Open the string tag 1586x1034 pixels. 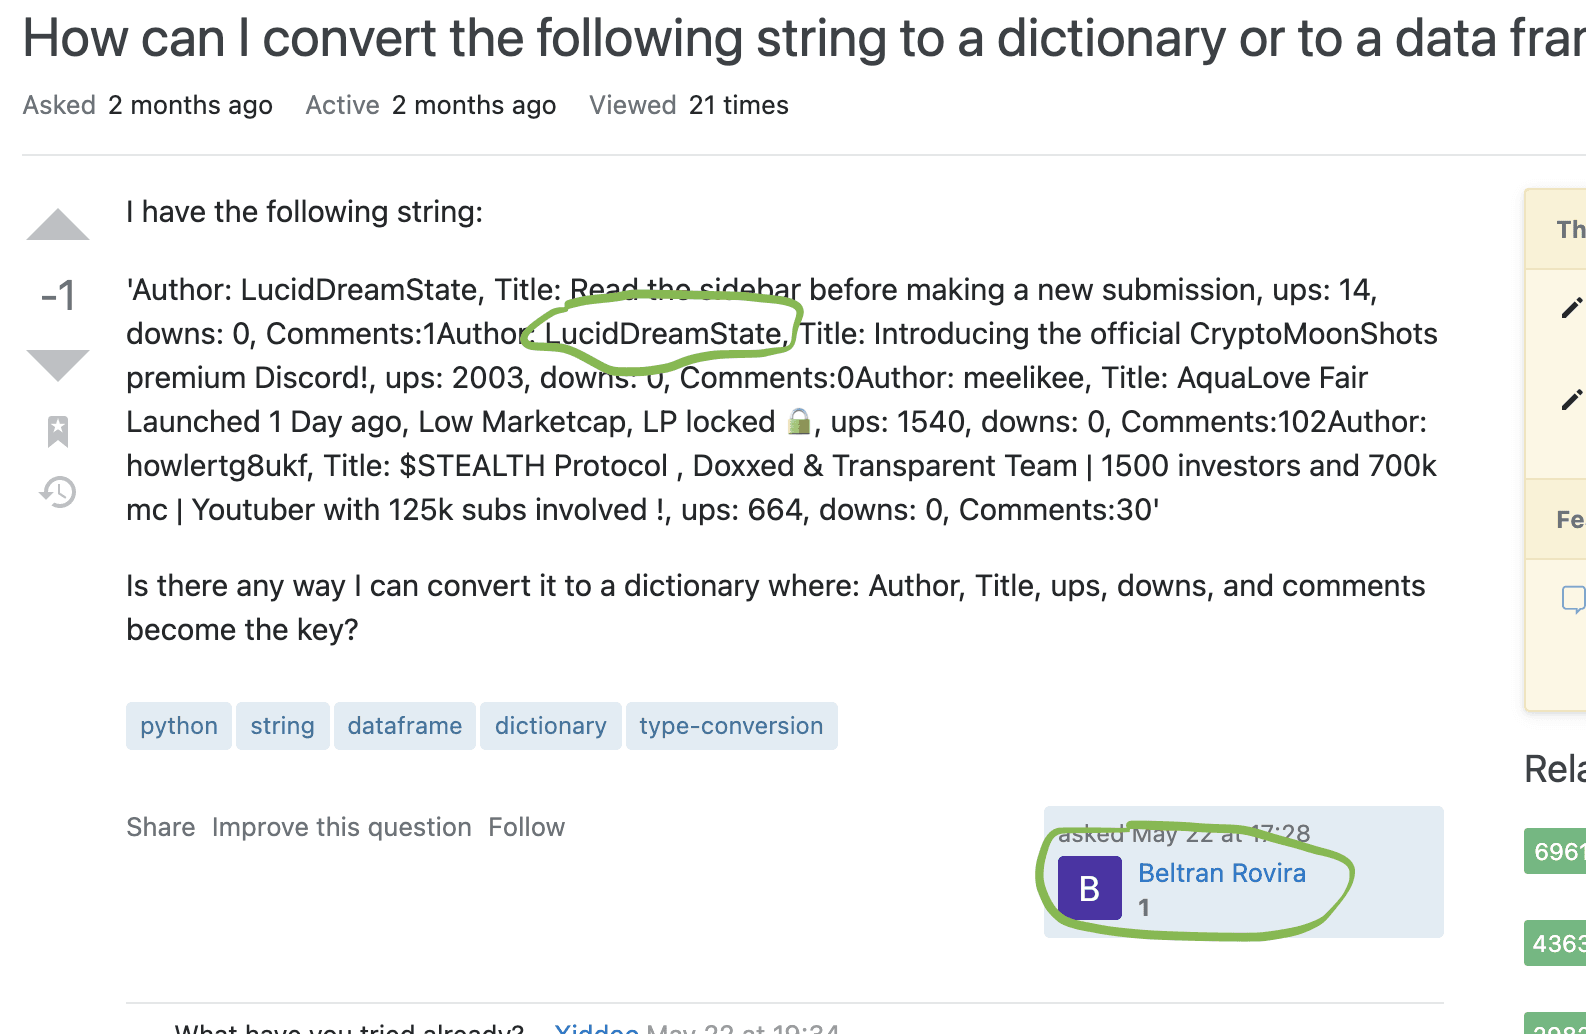pos(282,726)
